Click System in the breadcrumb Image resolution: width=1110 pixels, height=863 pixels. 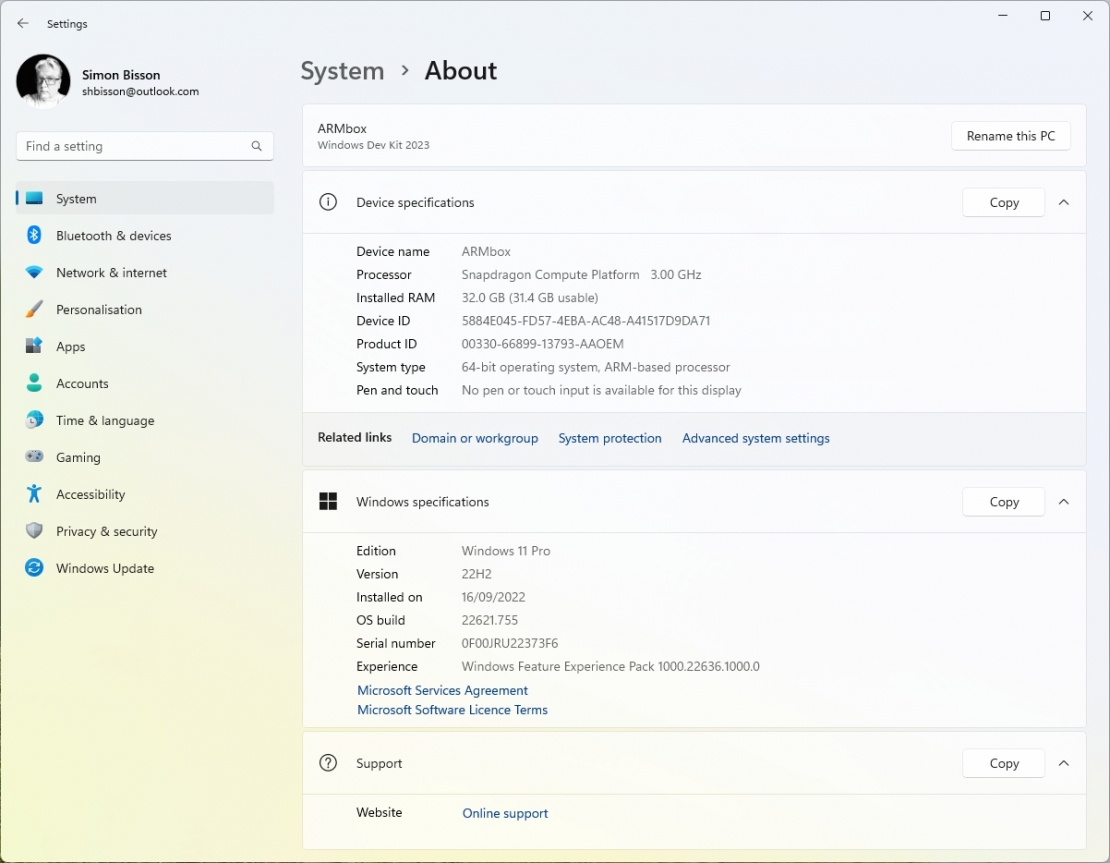point(342,70)
